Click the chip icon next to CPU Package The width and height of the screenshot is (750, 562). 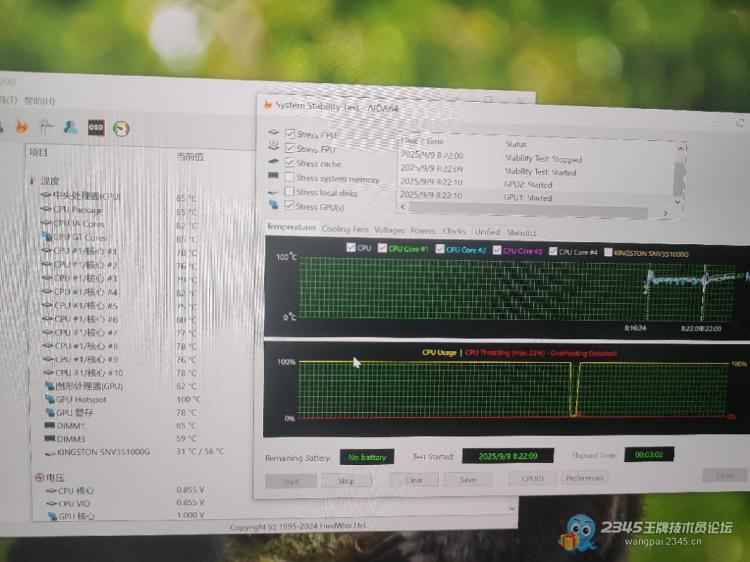pos(46,209)
